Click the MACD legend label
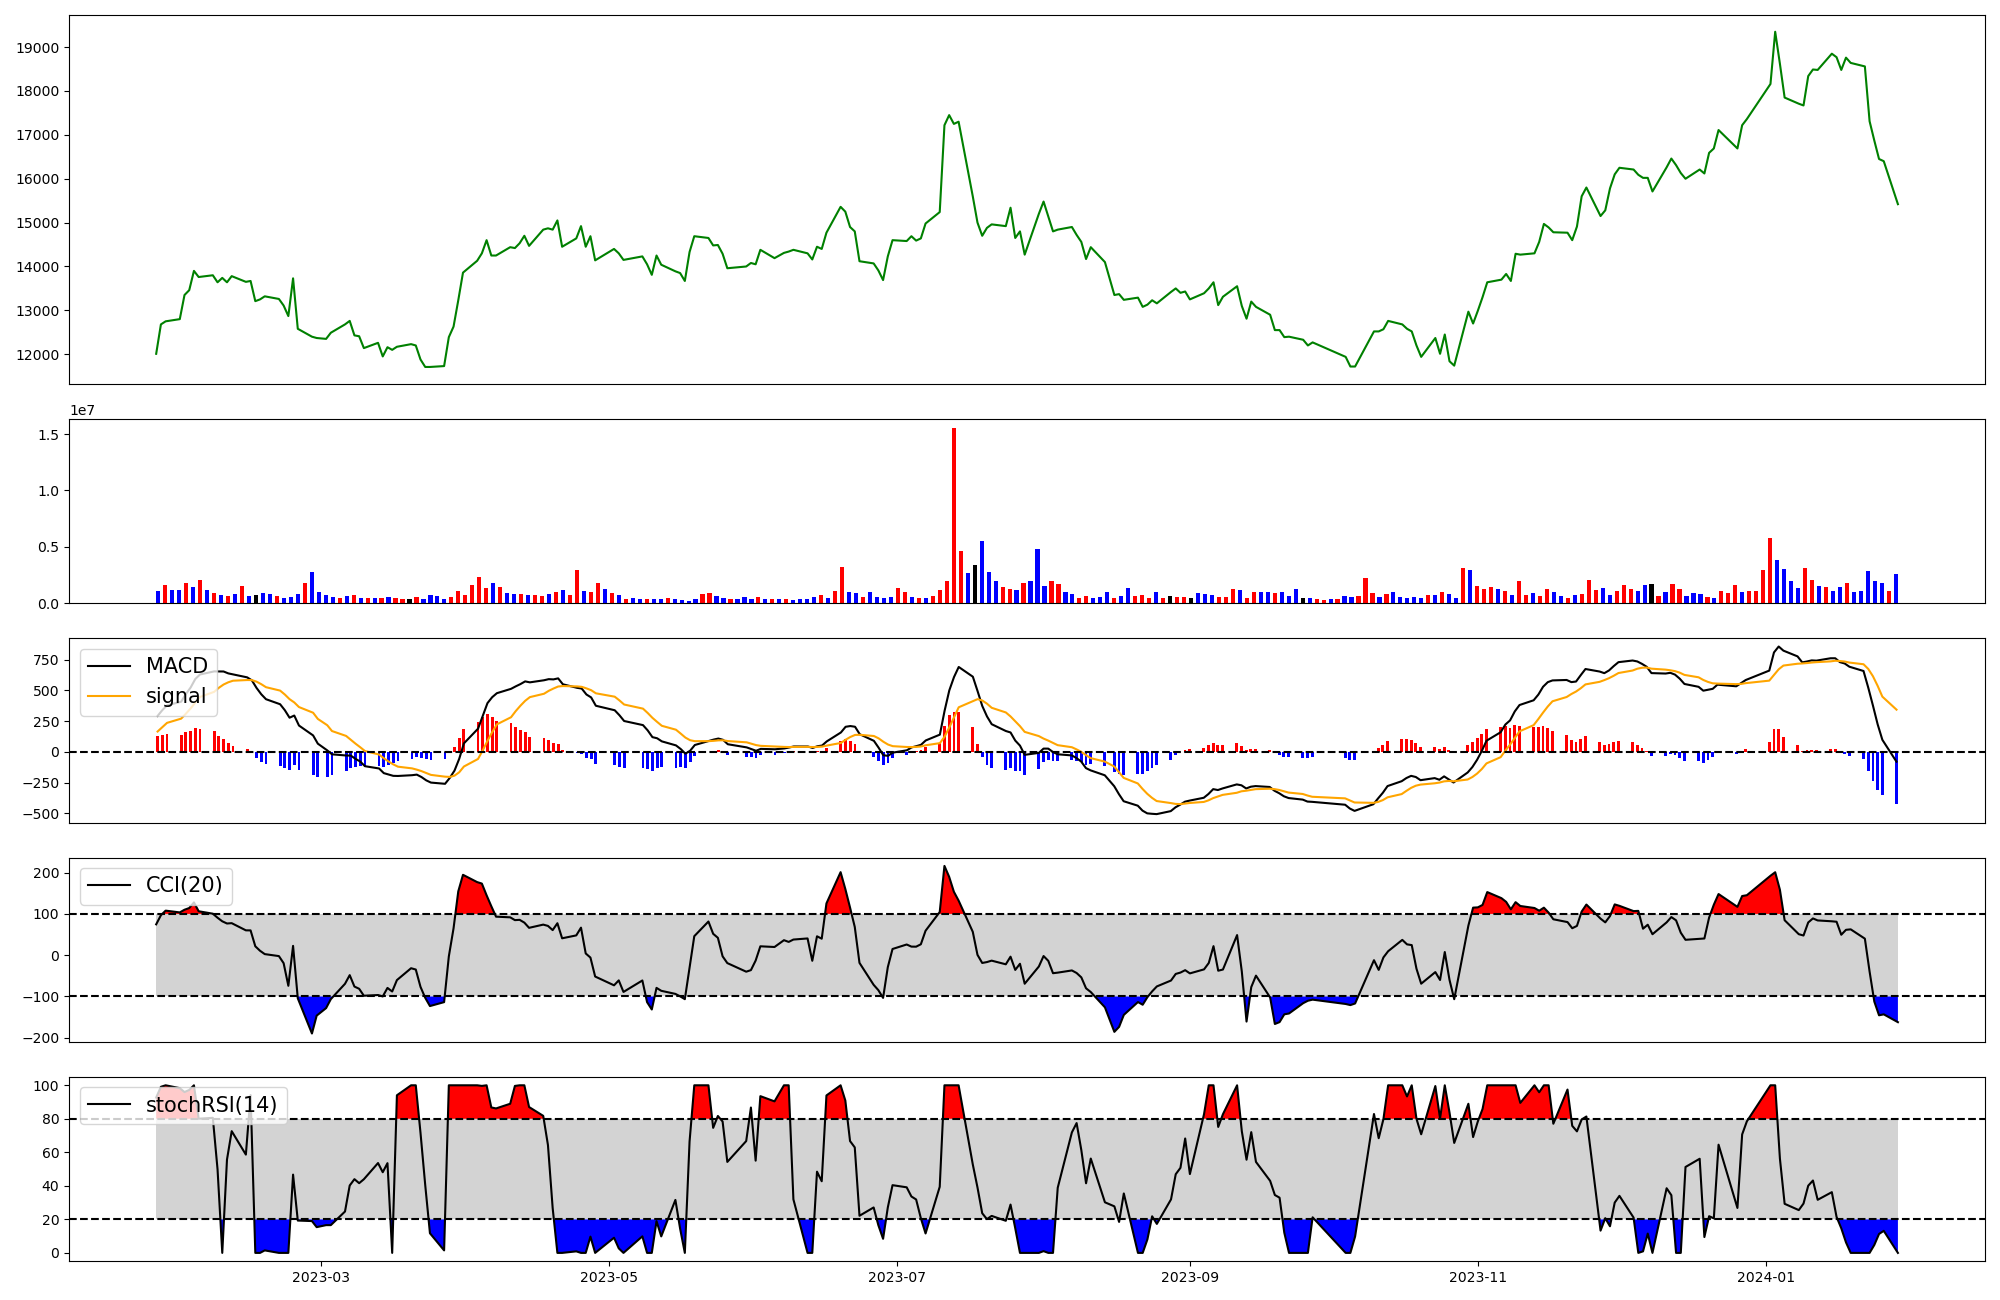This screenshot has width=2000, height=1300. coord(176,666)
